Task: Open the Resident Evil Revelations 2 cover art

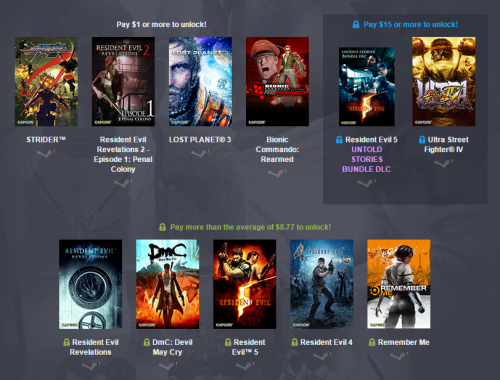Action: 123,82
